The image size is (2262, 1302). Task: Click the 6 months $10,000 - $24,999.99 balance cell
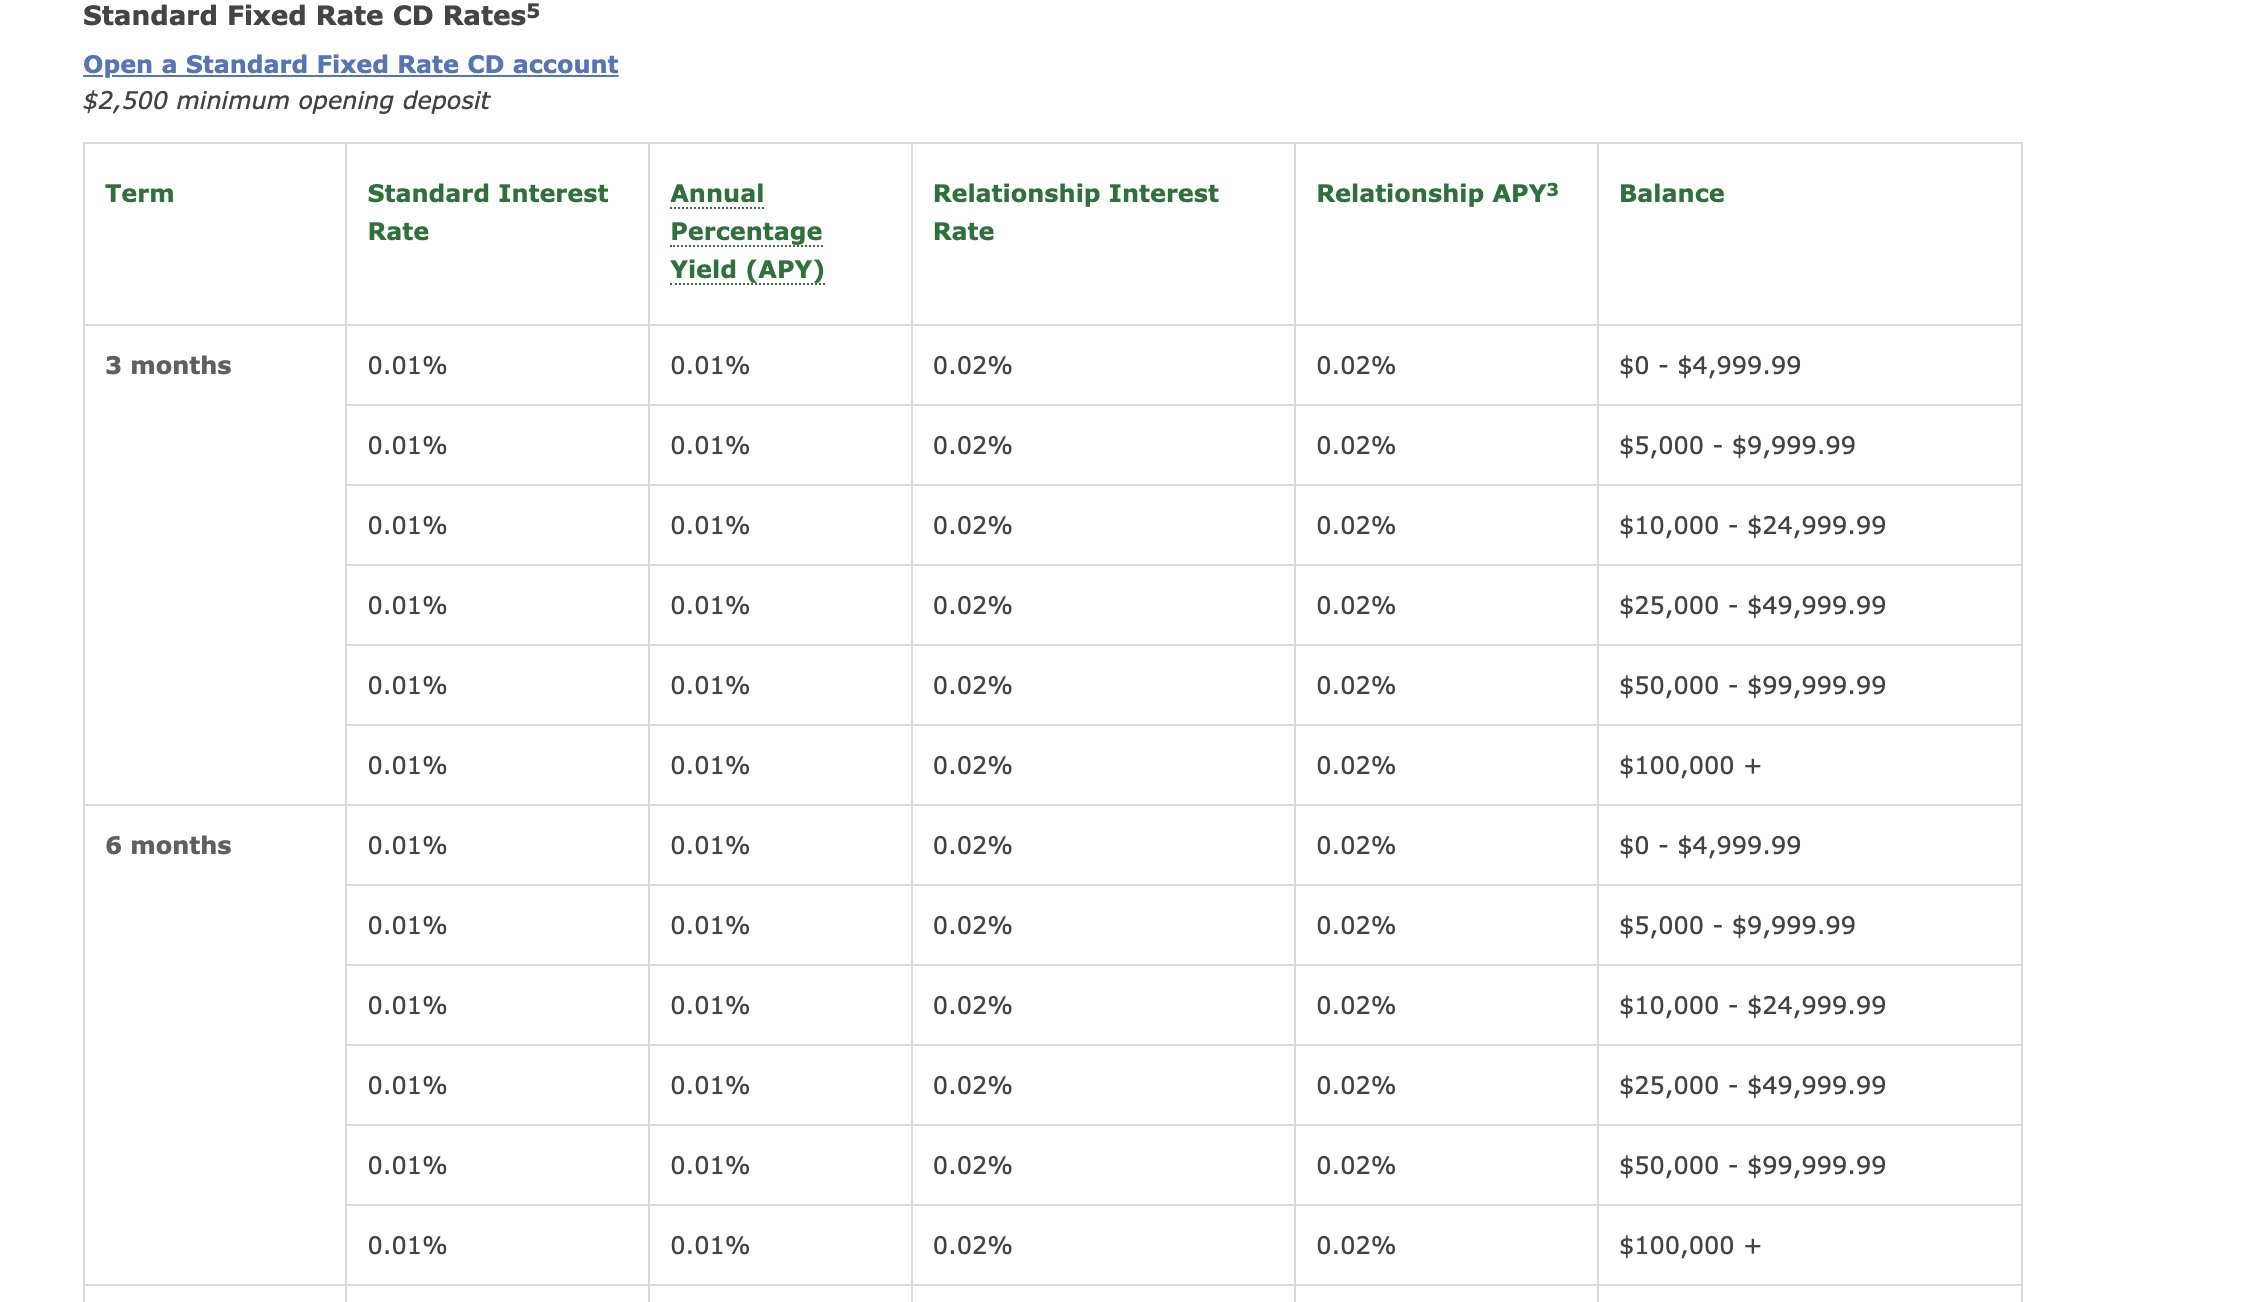pos(1751,1005)
